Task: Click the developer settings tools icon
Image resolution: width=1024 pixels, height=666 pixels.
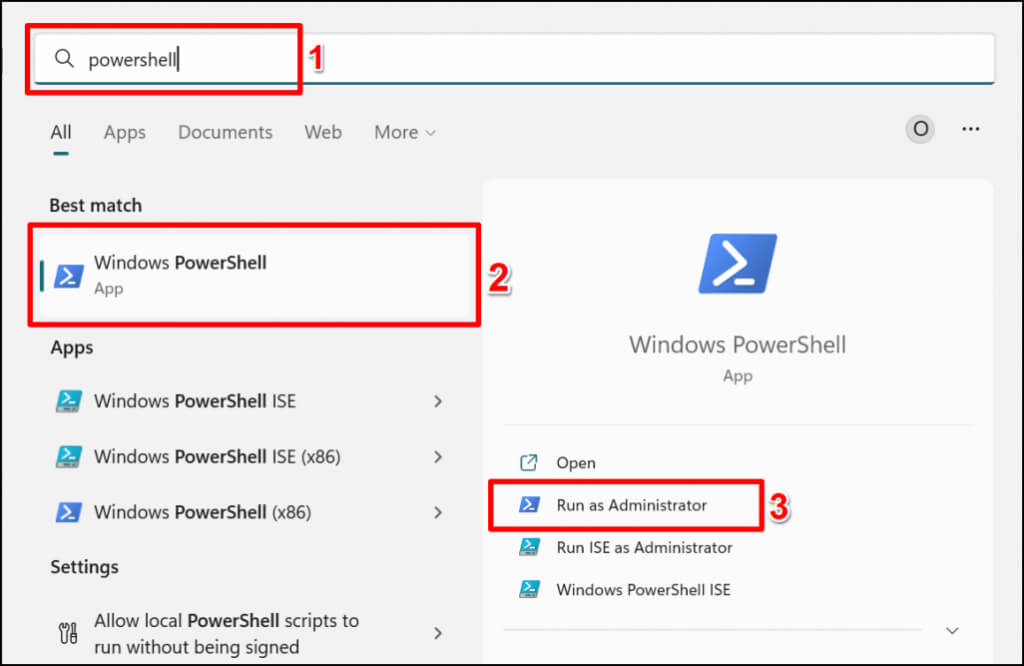Action: click(68, 633)
